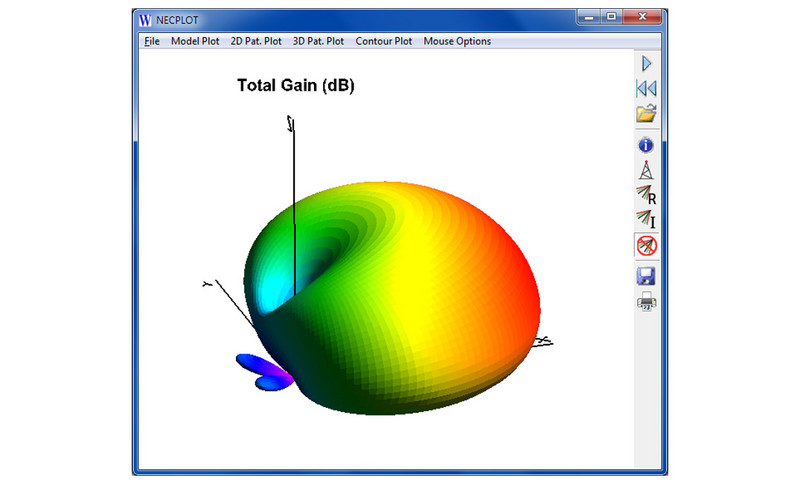
Task: Minimize the NECPLOT window
Action: point(589,17)
